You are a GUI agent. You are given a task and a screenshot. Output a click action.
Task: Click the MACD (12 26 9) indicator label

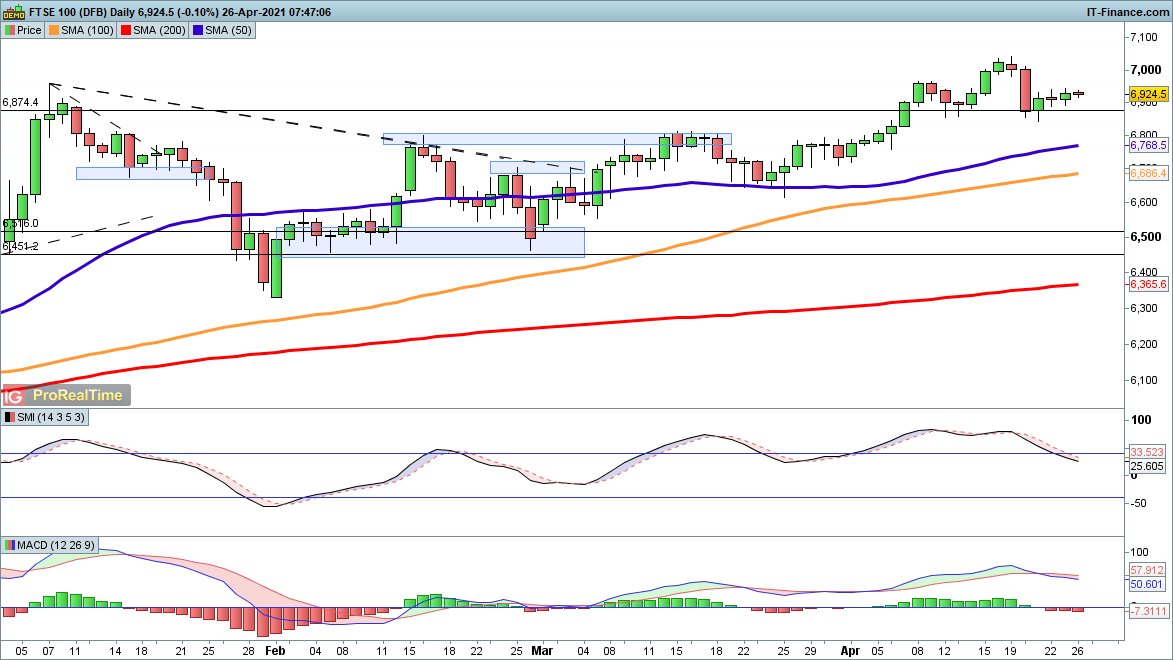(47, 545)
